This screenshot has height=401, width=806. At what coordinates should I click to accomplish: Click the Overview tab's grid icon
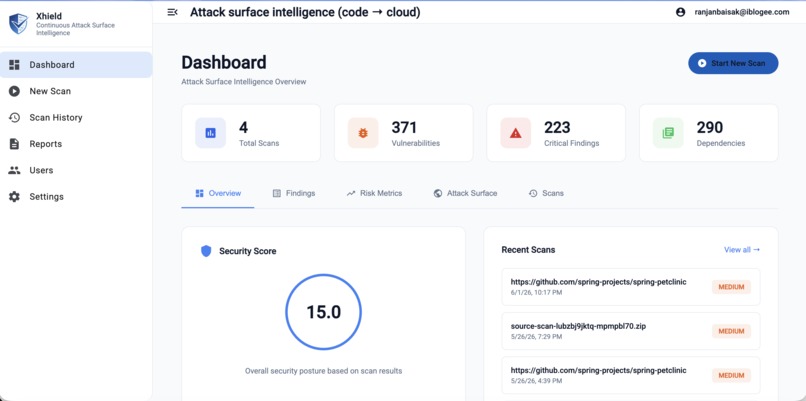pos(200,193)
